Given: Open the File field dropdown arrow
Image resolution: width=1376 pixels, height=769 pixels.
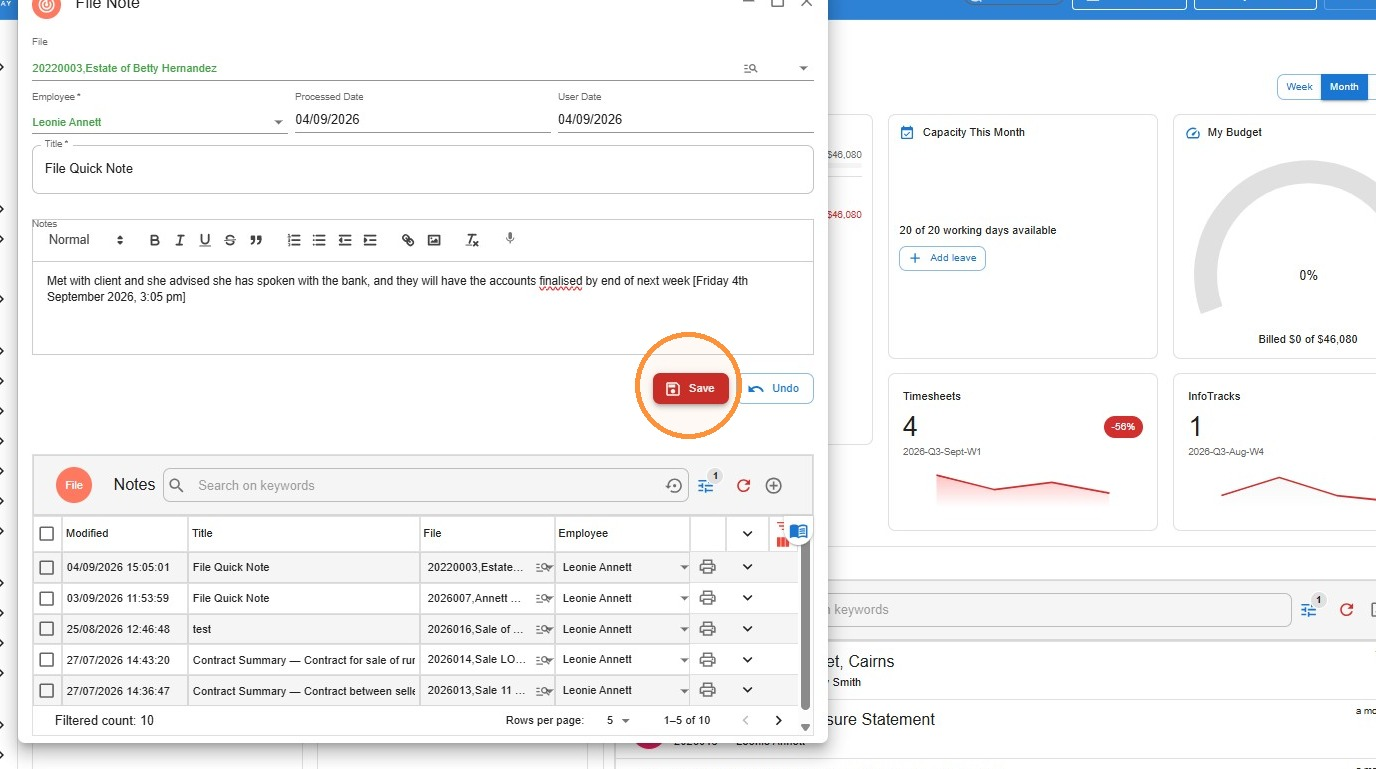Looking at the screenshot, I should (x=803, y=68).
